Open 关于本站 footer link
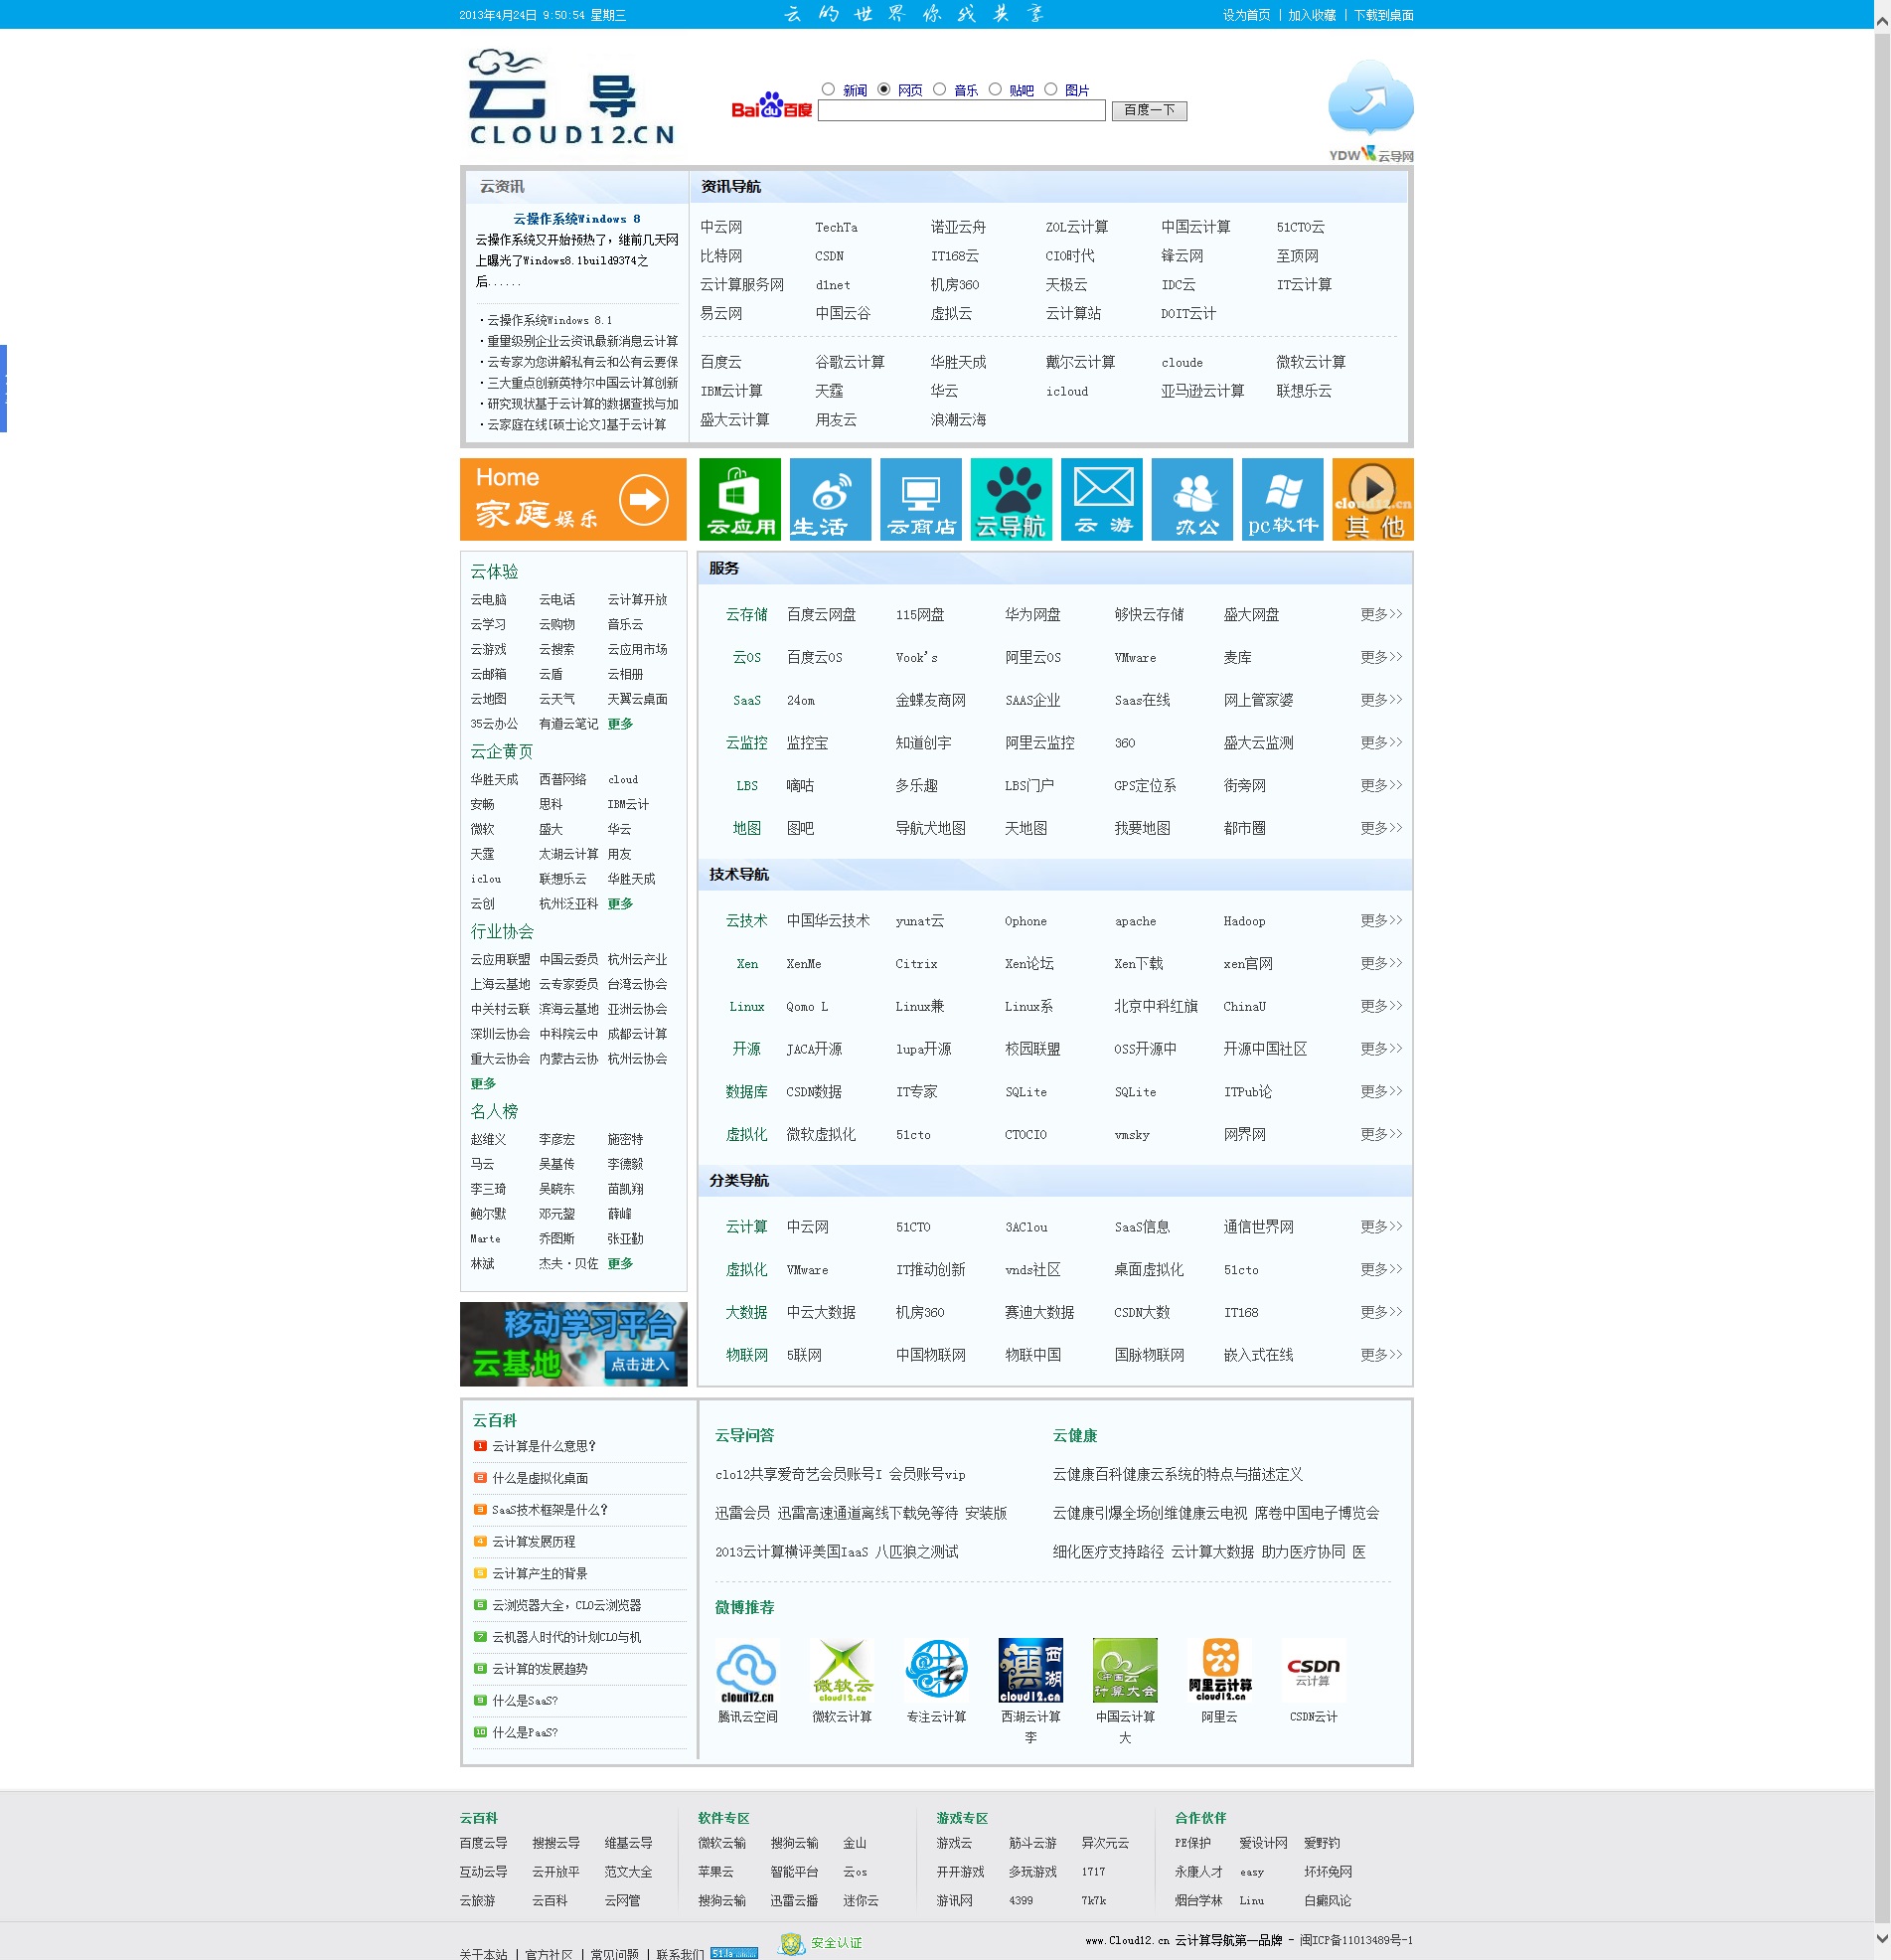Image resolution: width=1891 pixels, height=1960 pixels. [484, 1953]
